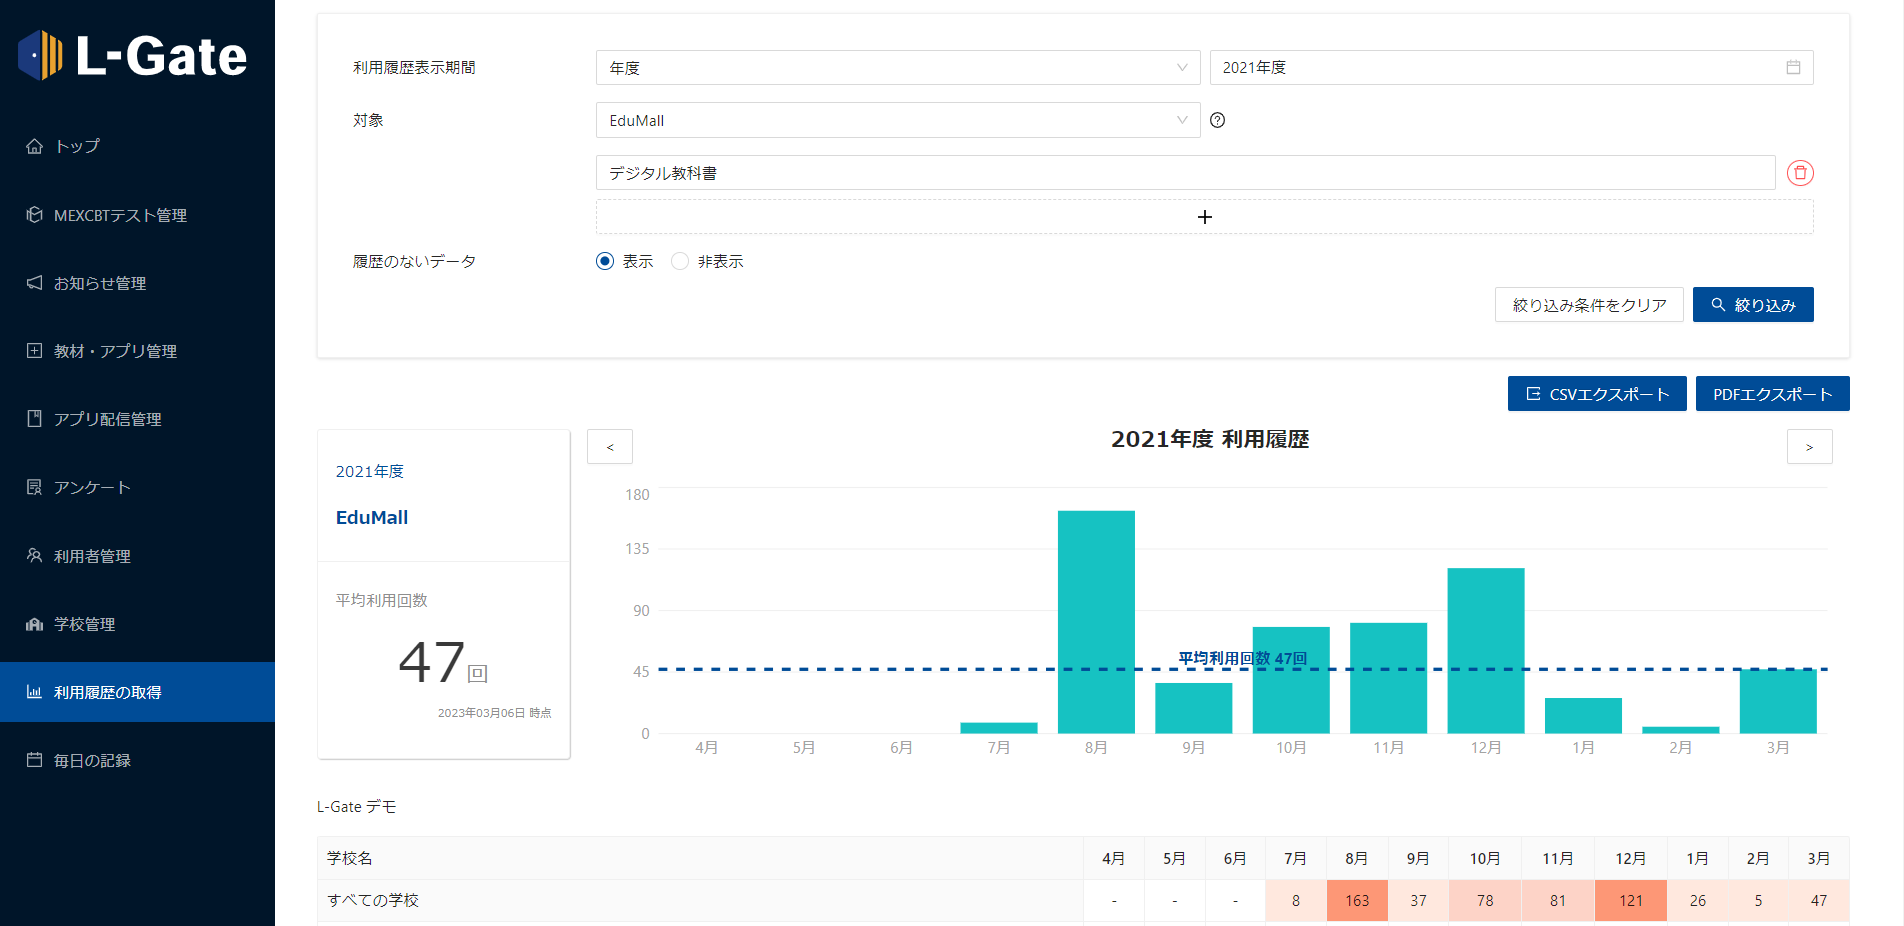Image resolution: width=1904 pixels, height=926 pixels.
Task: Click the plus icon to add target
Action: coord(1204,217)
